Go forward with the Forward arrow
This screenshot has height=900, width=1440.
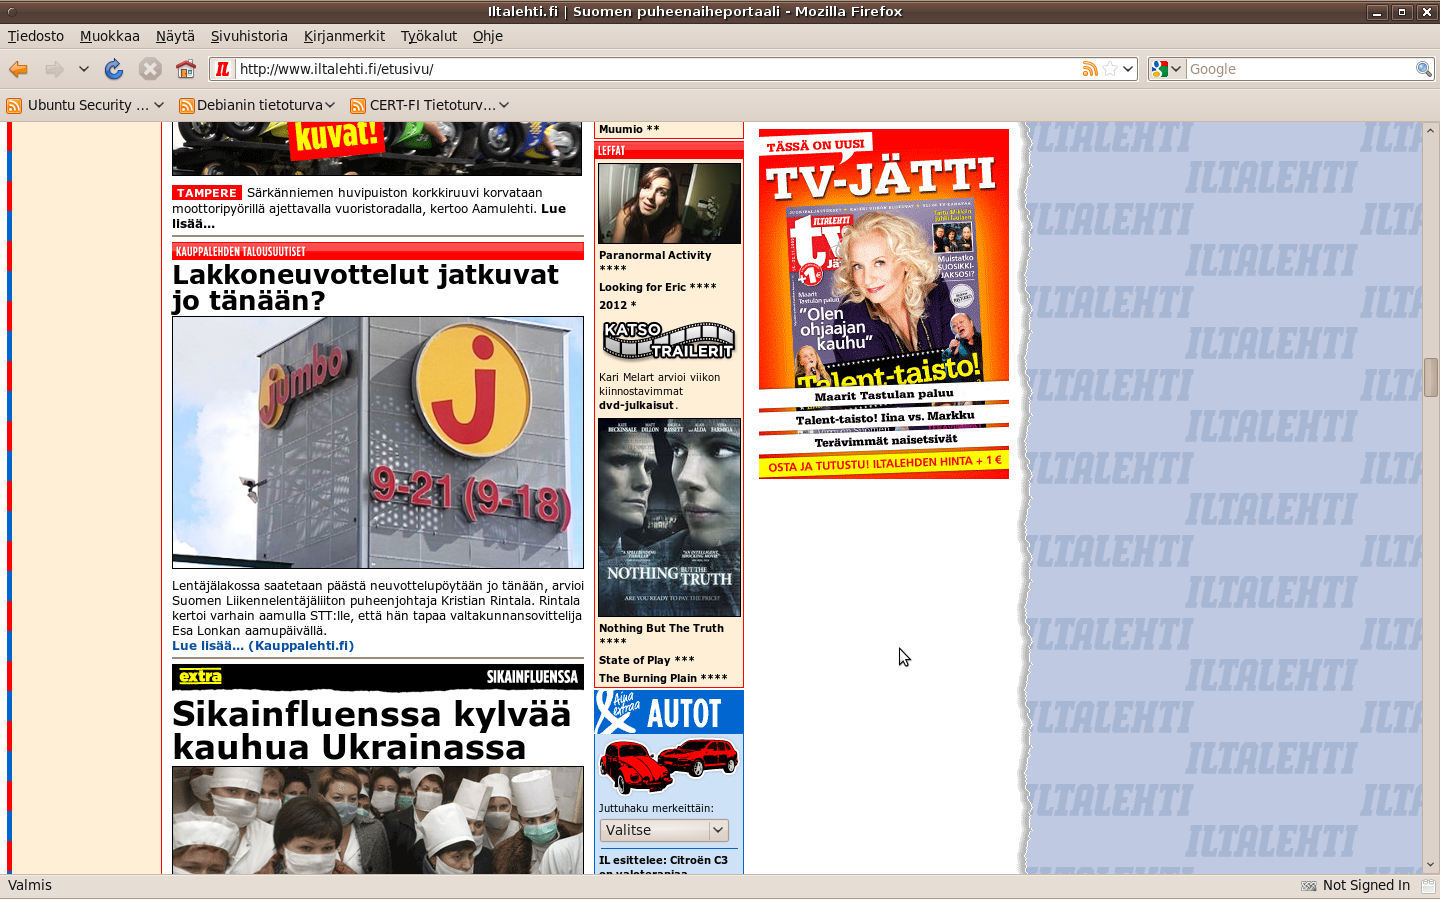[x=54, y=69]
